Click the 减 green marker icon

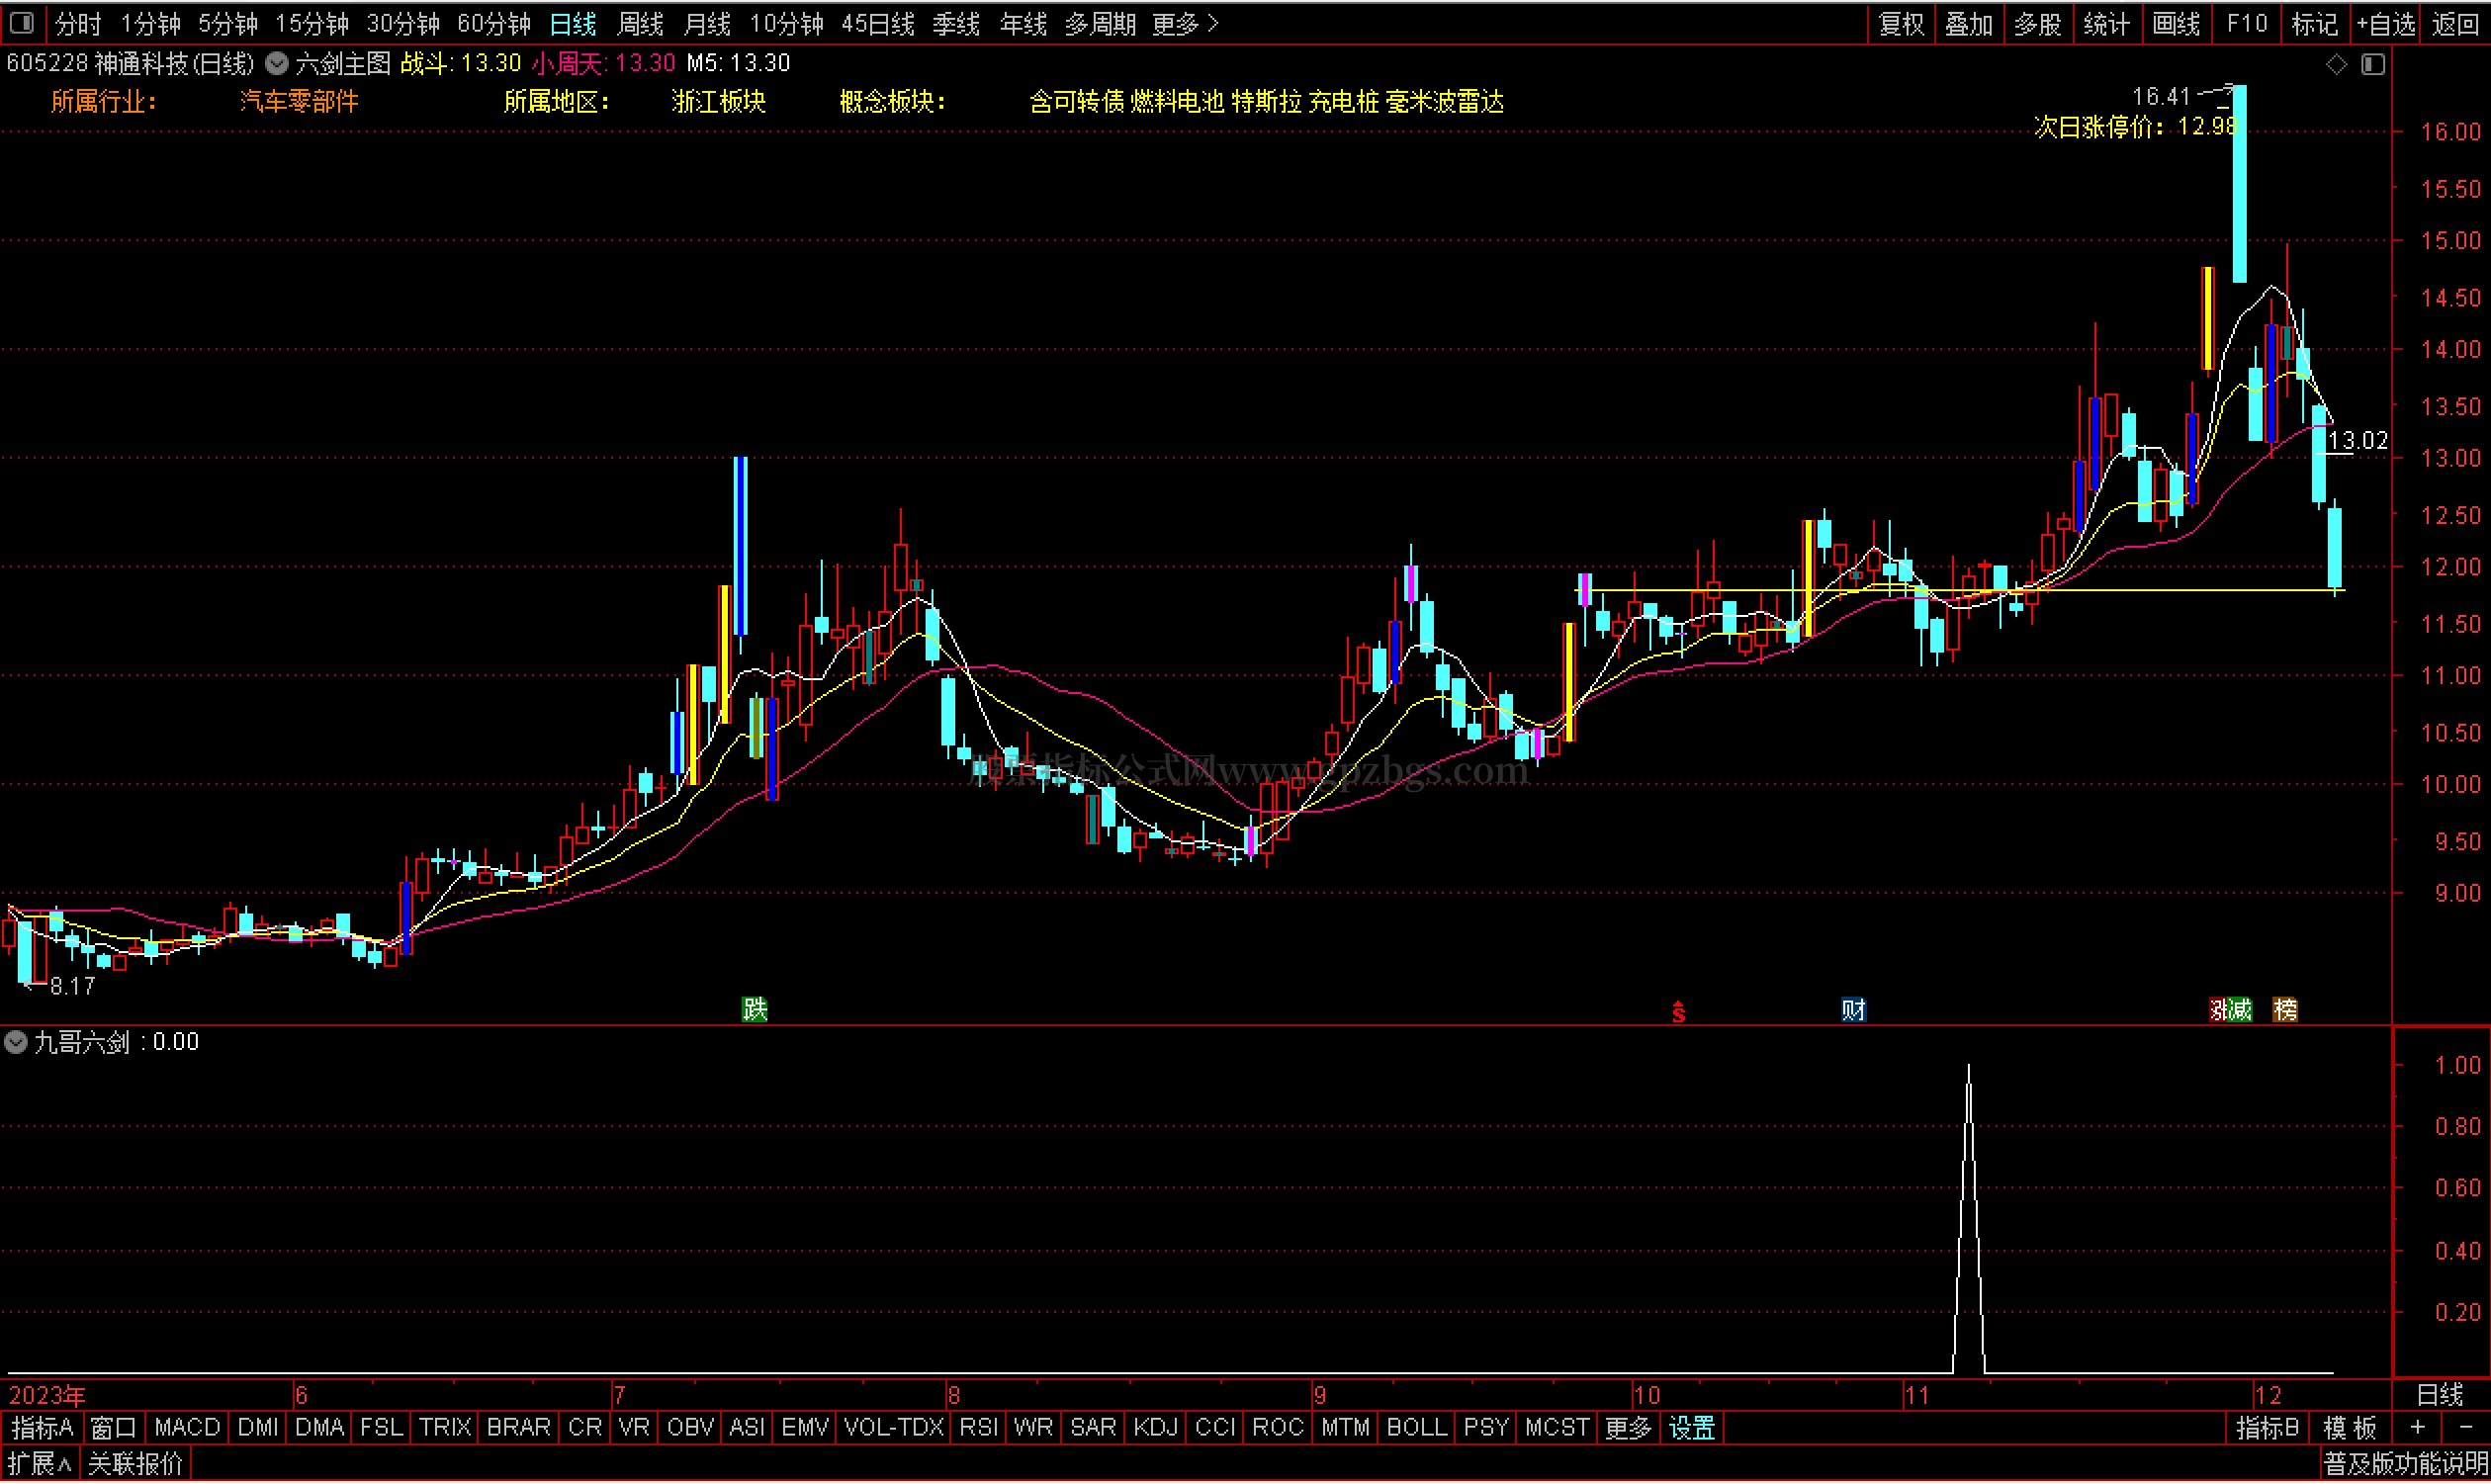click(2240, 1010)
